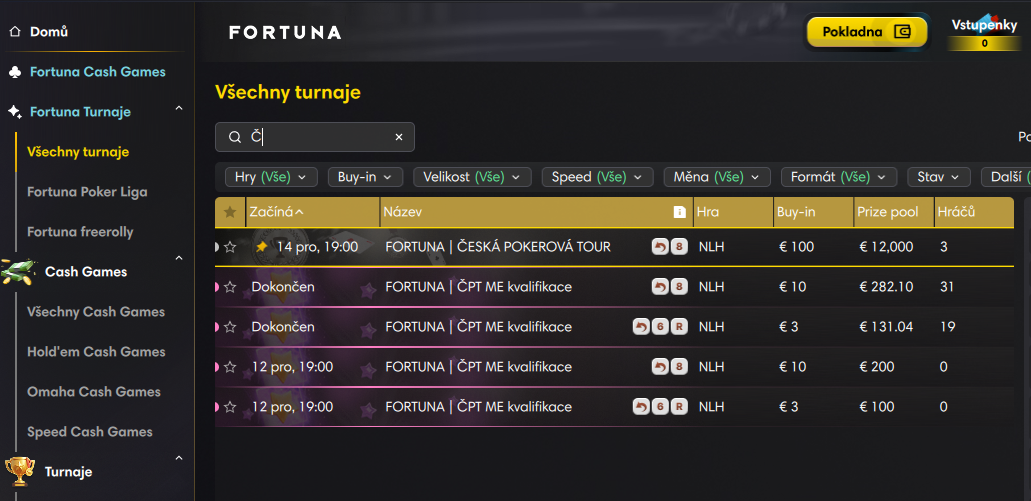Click the money plane Cash Games icon

point(18,272)
